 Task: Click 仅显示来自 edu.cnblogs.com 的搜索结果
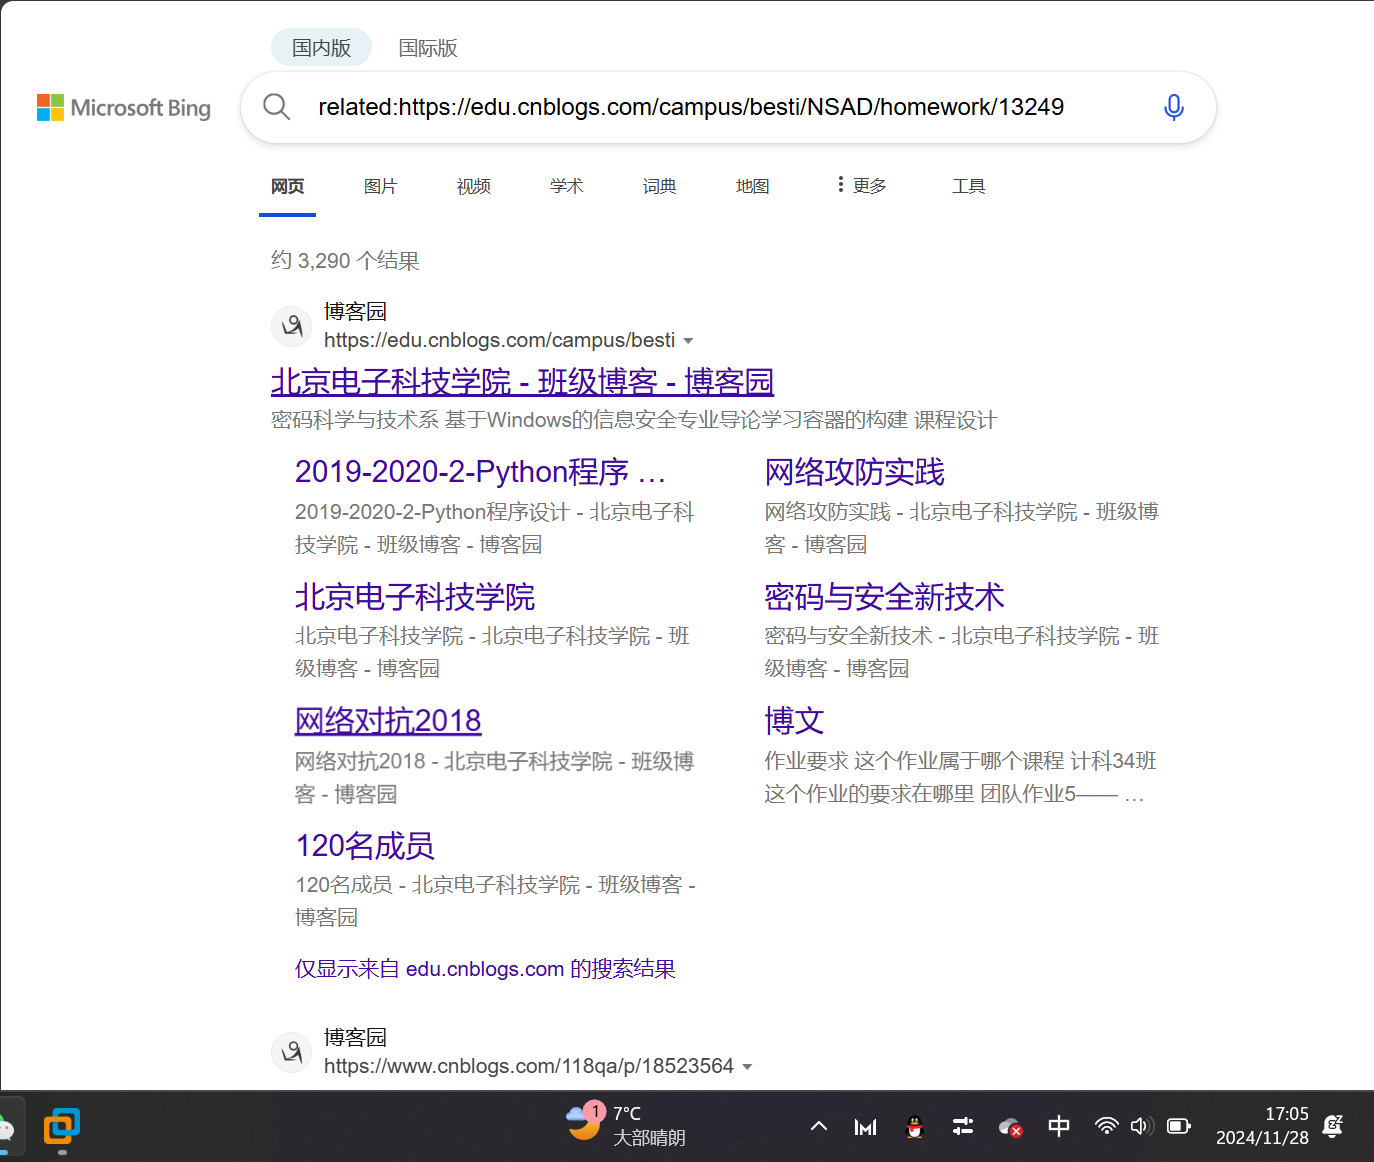click(x=485, y=969)
